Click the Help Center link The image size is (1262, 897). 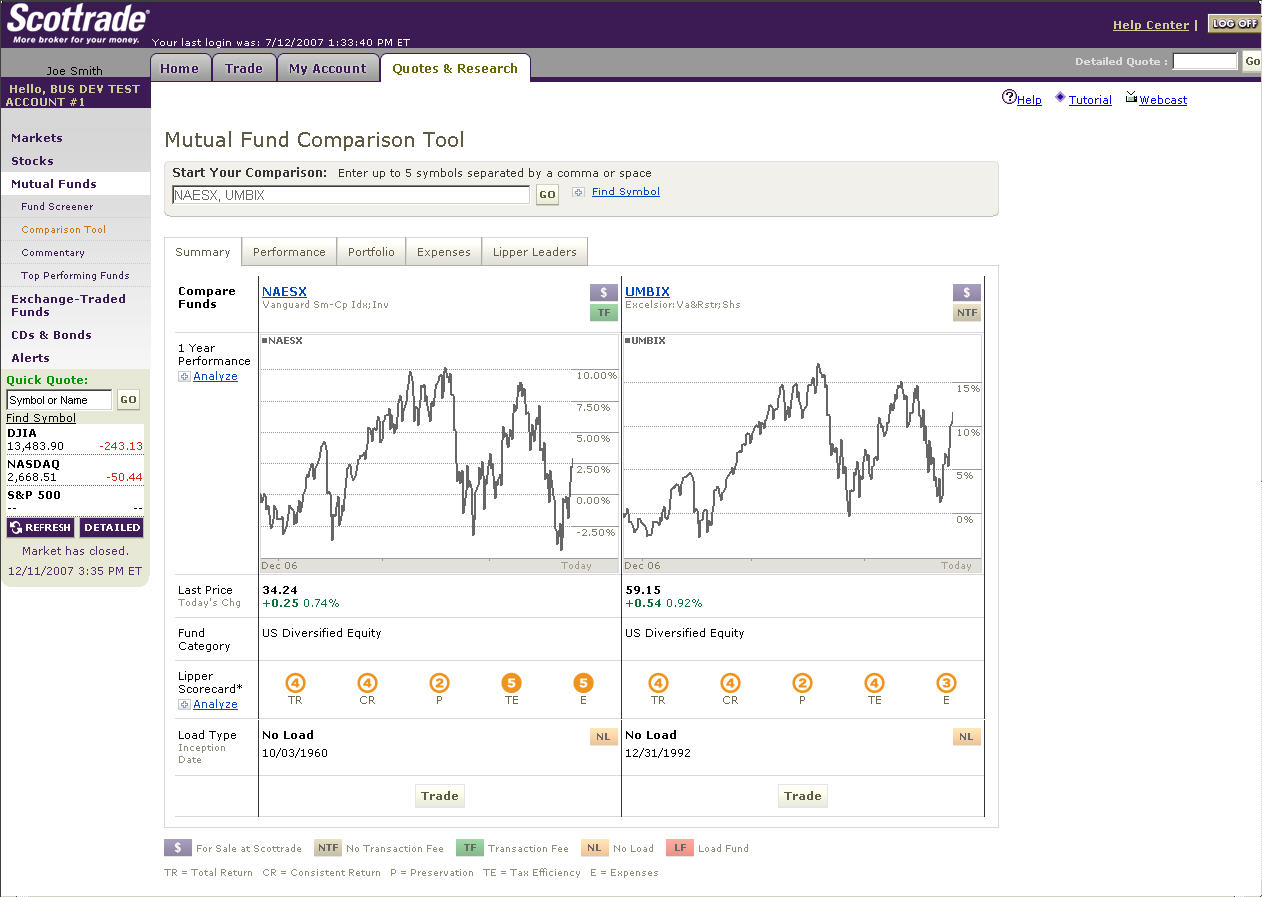pos(1151,25)
